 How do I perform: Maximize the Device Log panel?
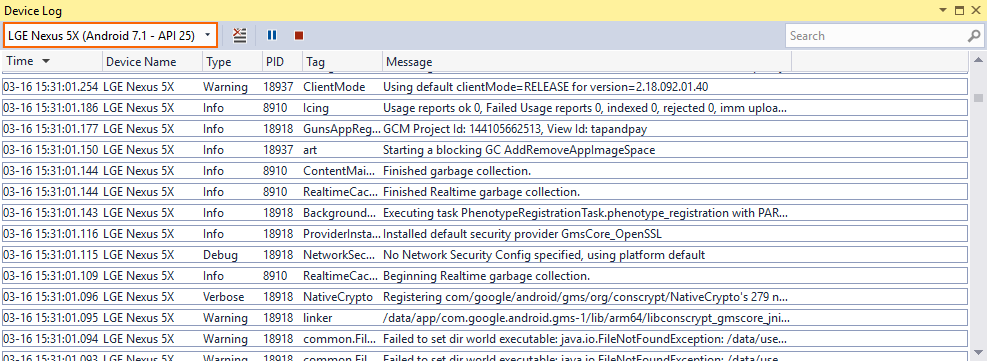pyautogui.click(x=959, y=10)
